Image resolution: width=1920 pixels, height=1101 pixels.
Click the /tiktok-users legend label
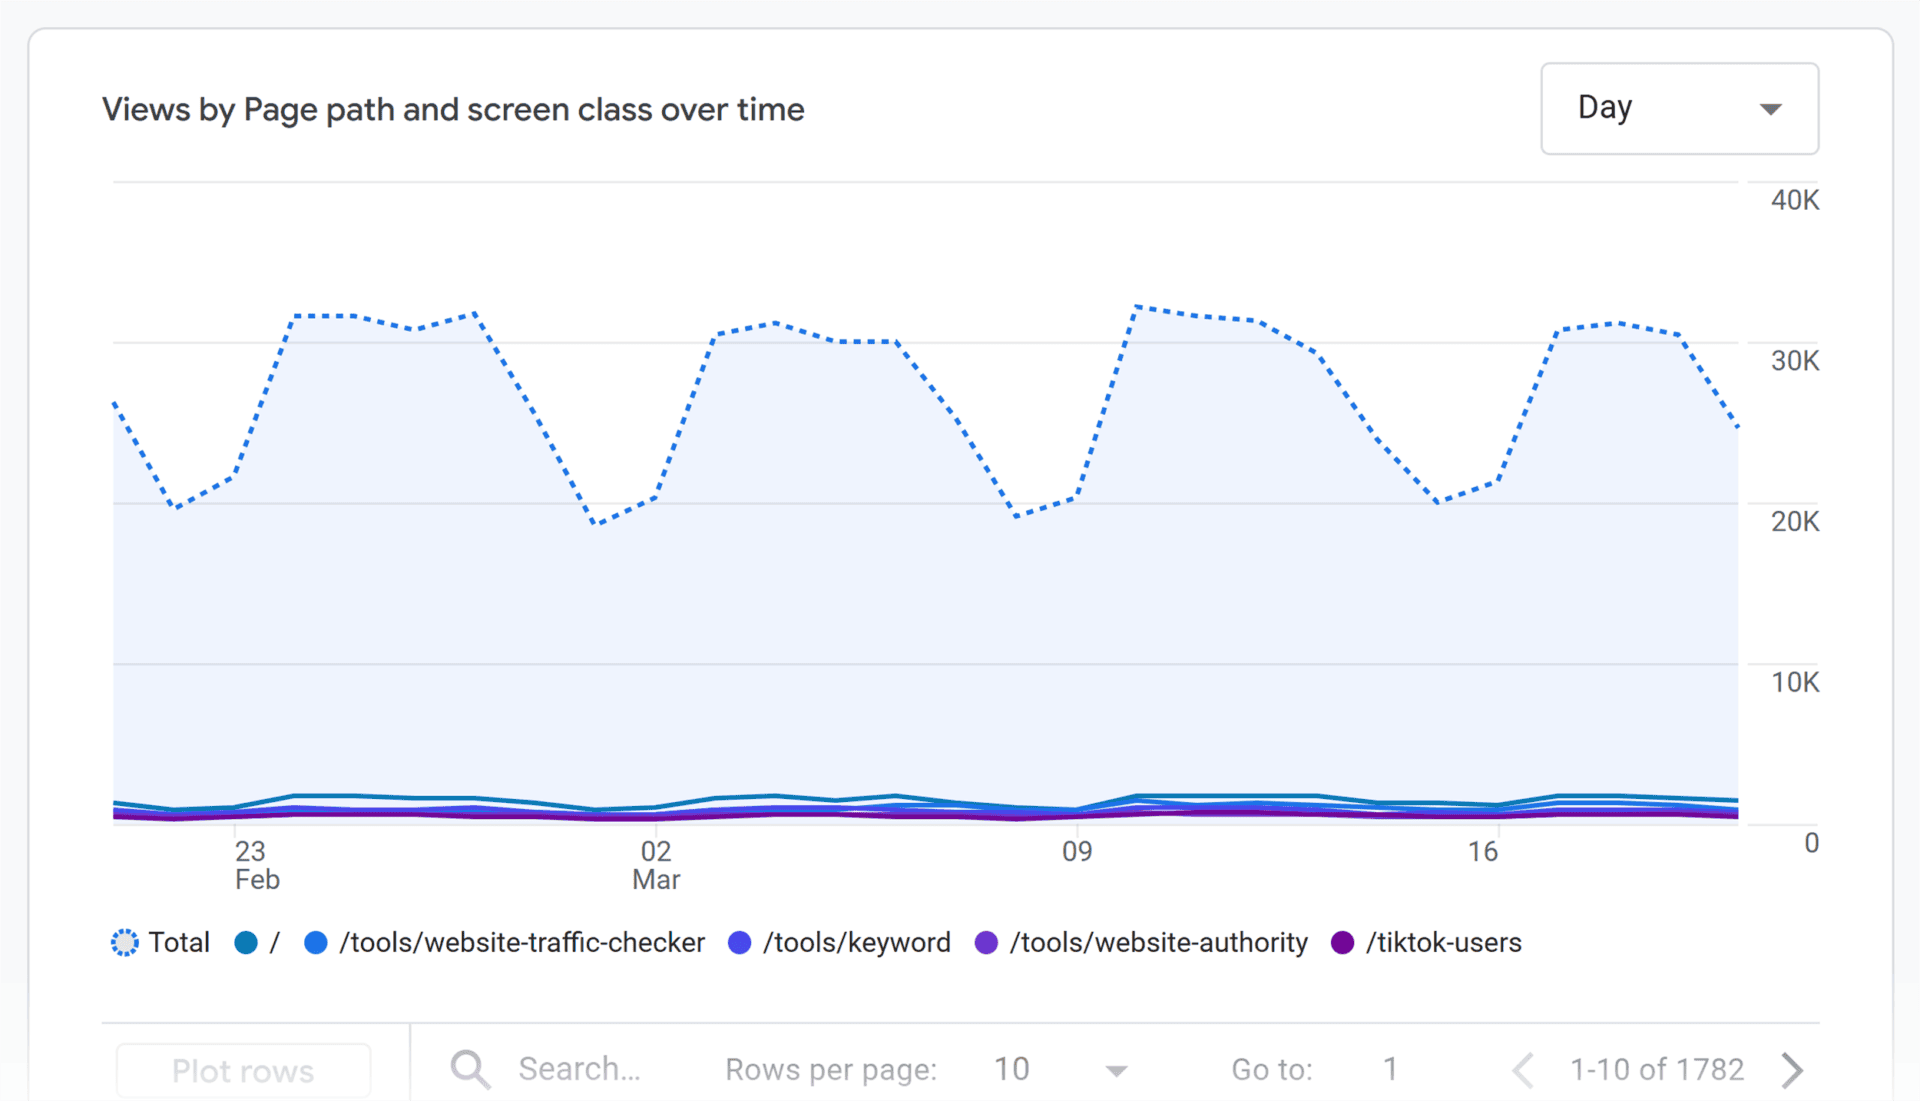click(x=1443, y=942)
